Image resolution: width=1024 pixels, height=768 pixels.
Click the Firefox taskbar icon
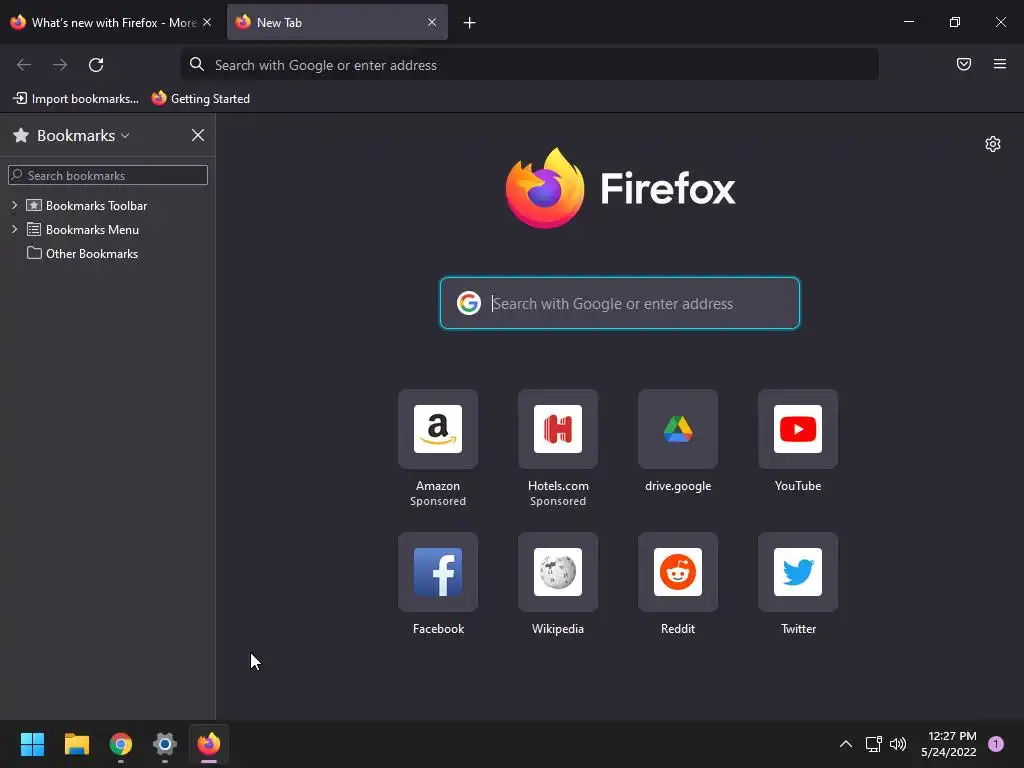click(x=209, y=744)
